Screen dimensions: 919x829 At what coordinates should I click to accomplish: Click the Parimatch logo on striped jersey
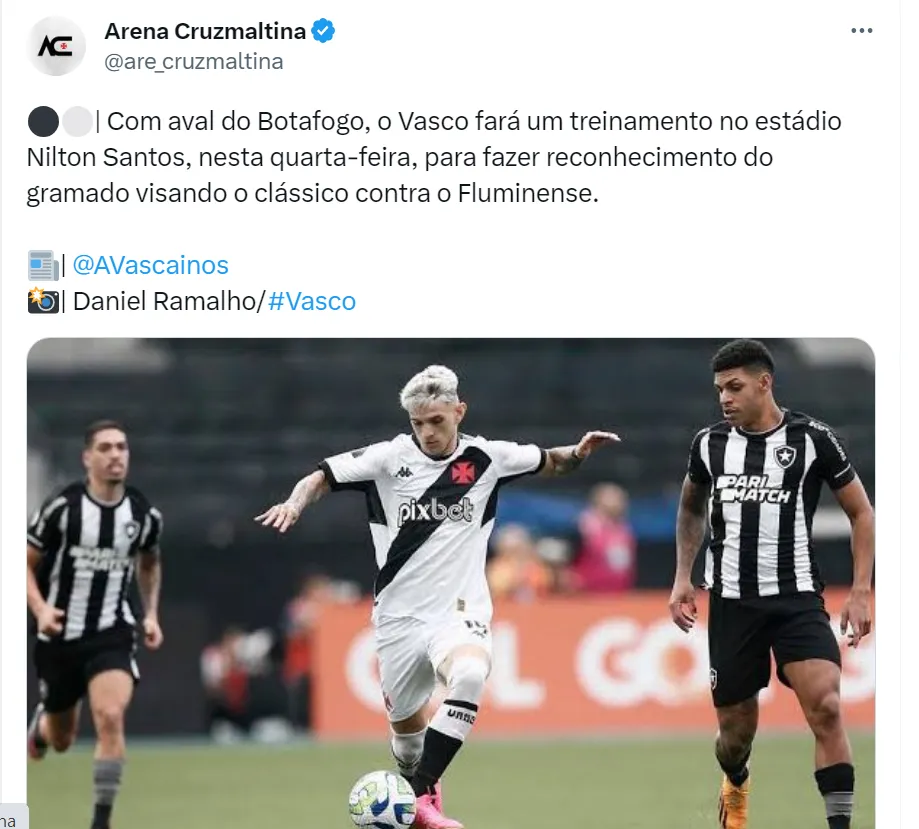pos(753,488)
